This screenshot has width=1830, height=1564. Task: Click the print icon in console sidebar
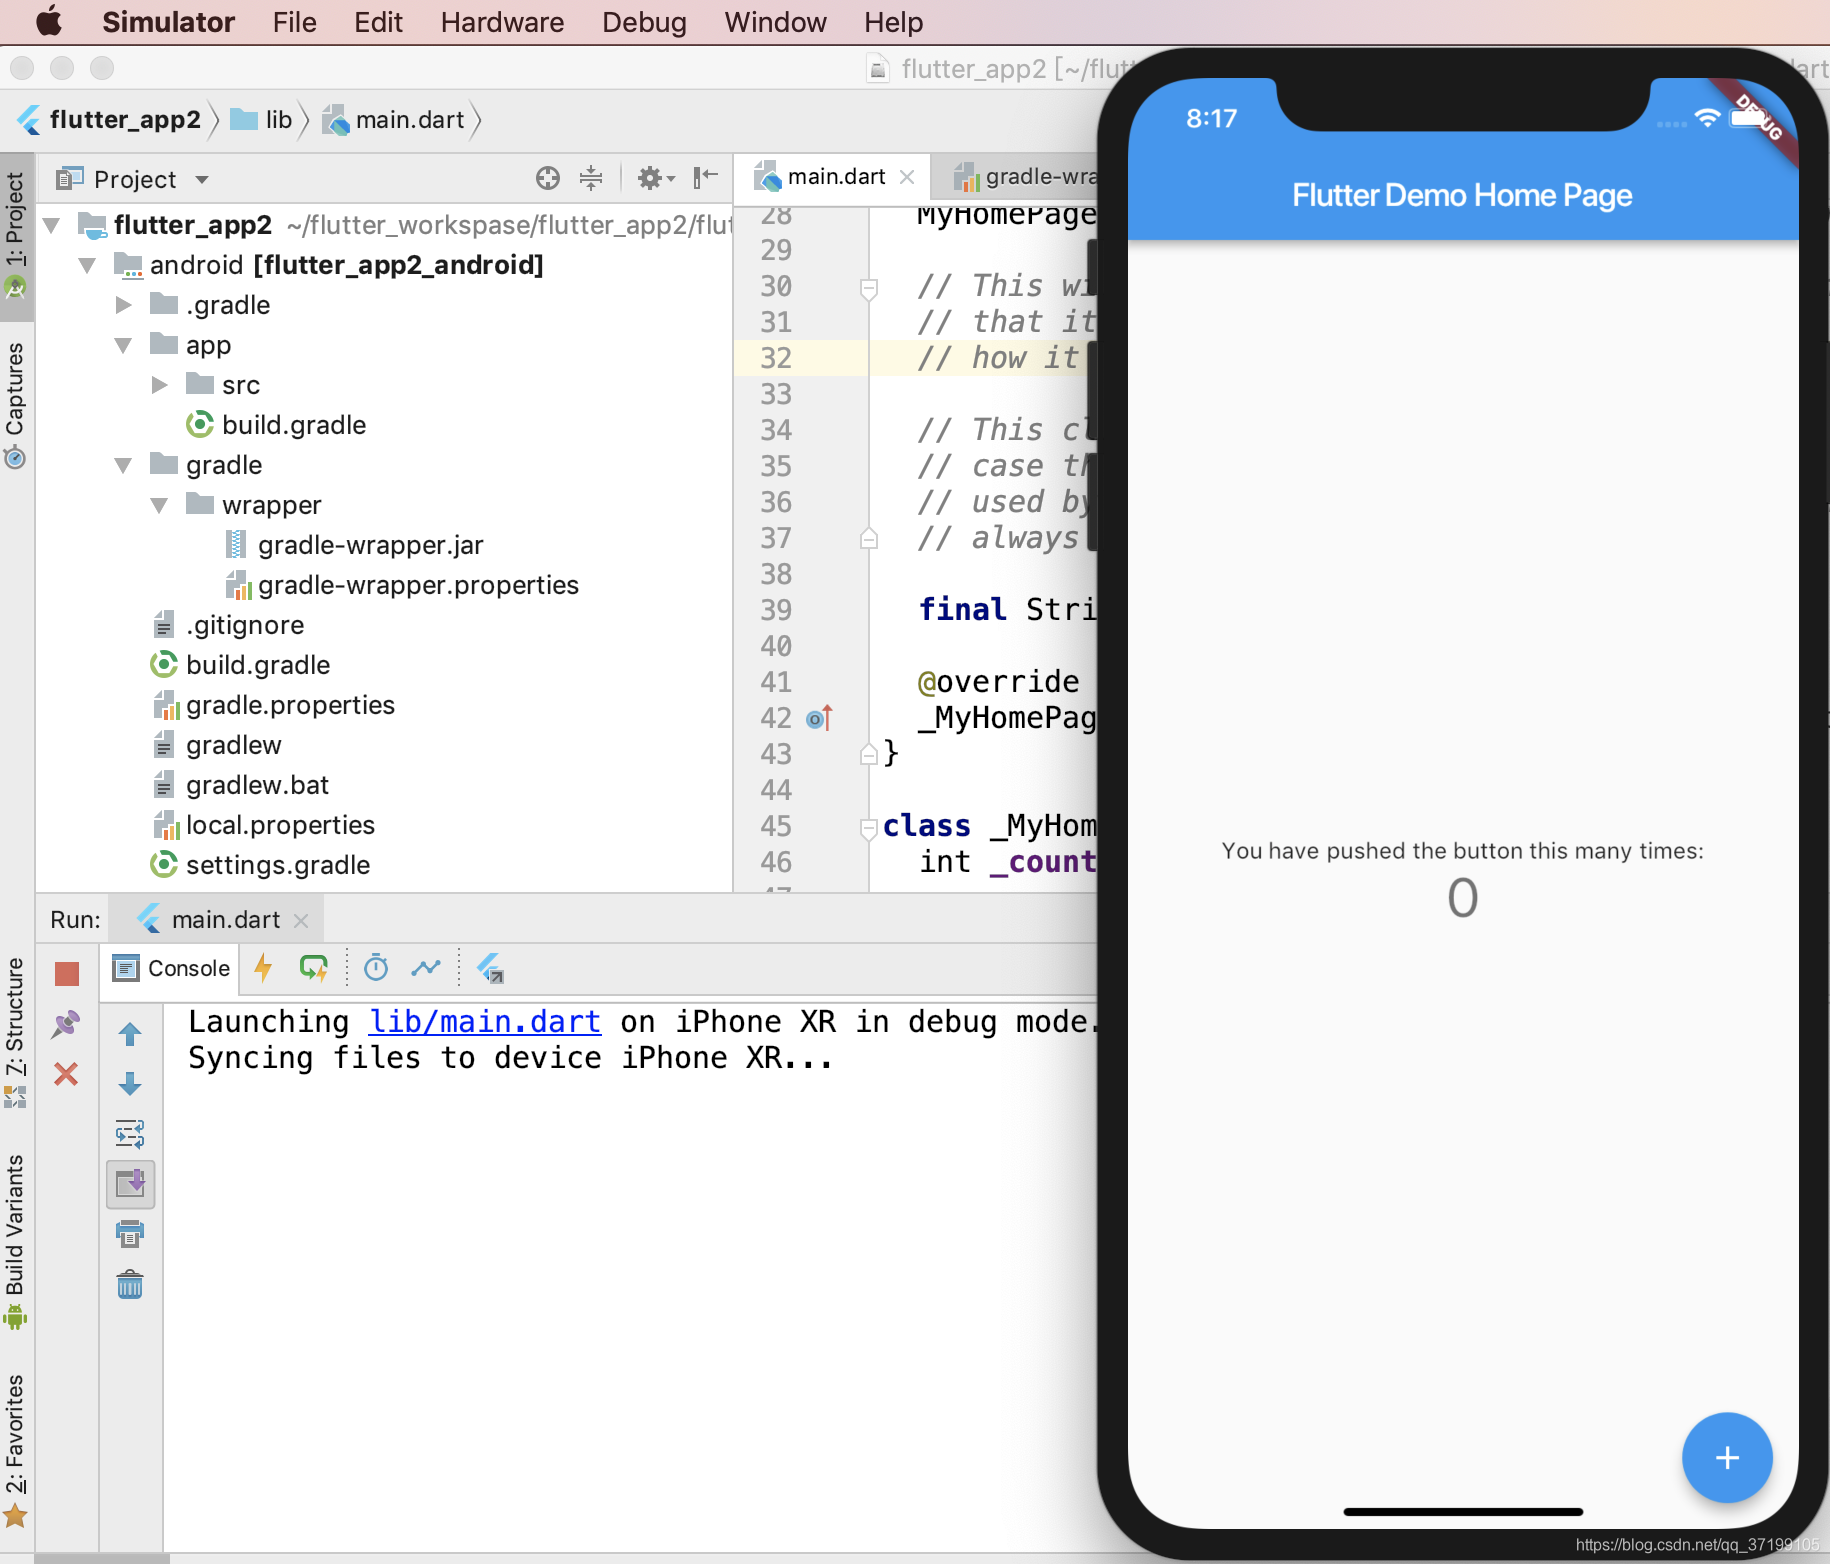pyautogui.click(x=130, y=1234)
